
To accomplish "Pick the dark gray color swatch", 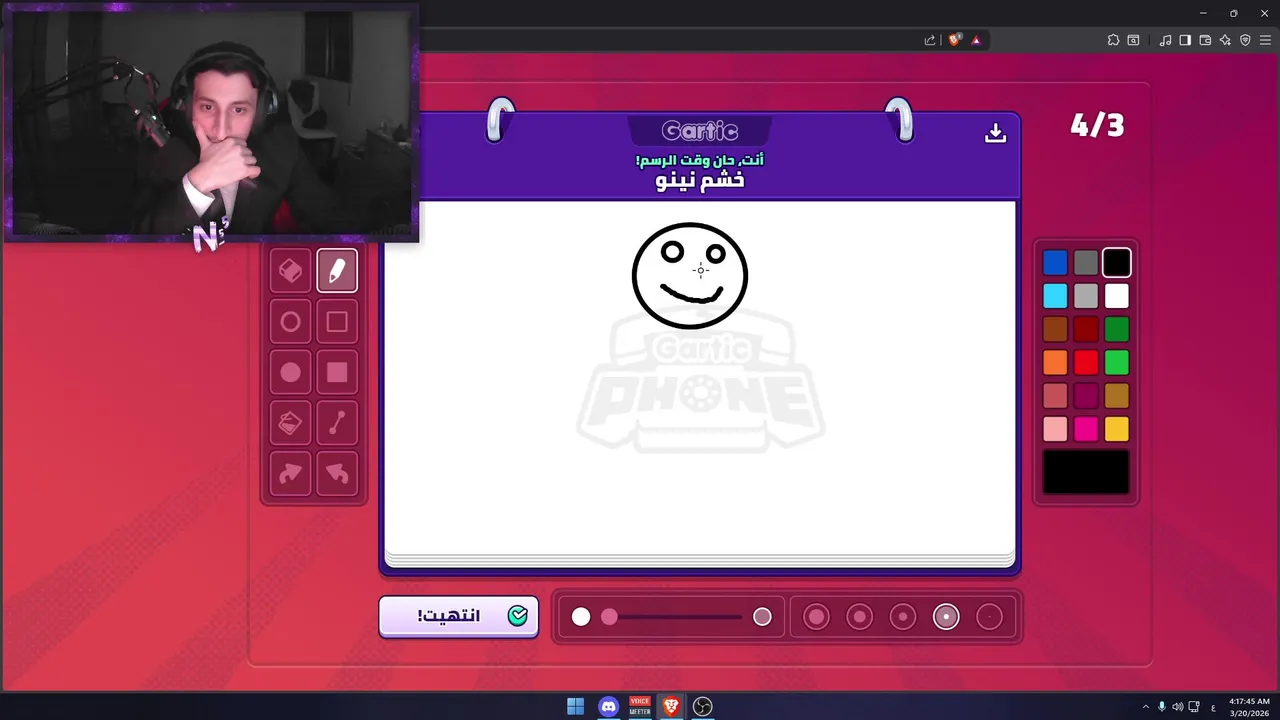I will tap(1086, 263).
